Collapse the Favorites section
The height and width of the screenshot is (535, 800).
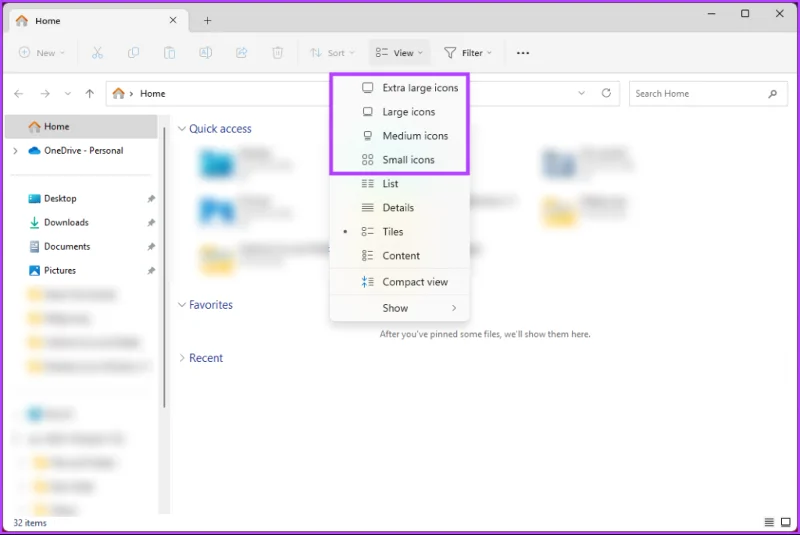coord(182,304)
